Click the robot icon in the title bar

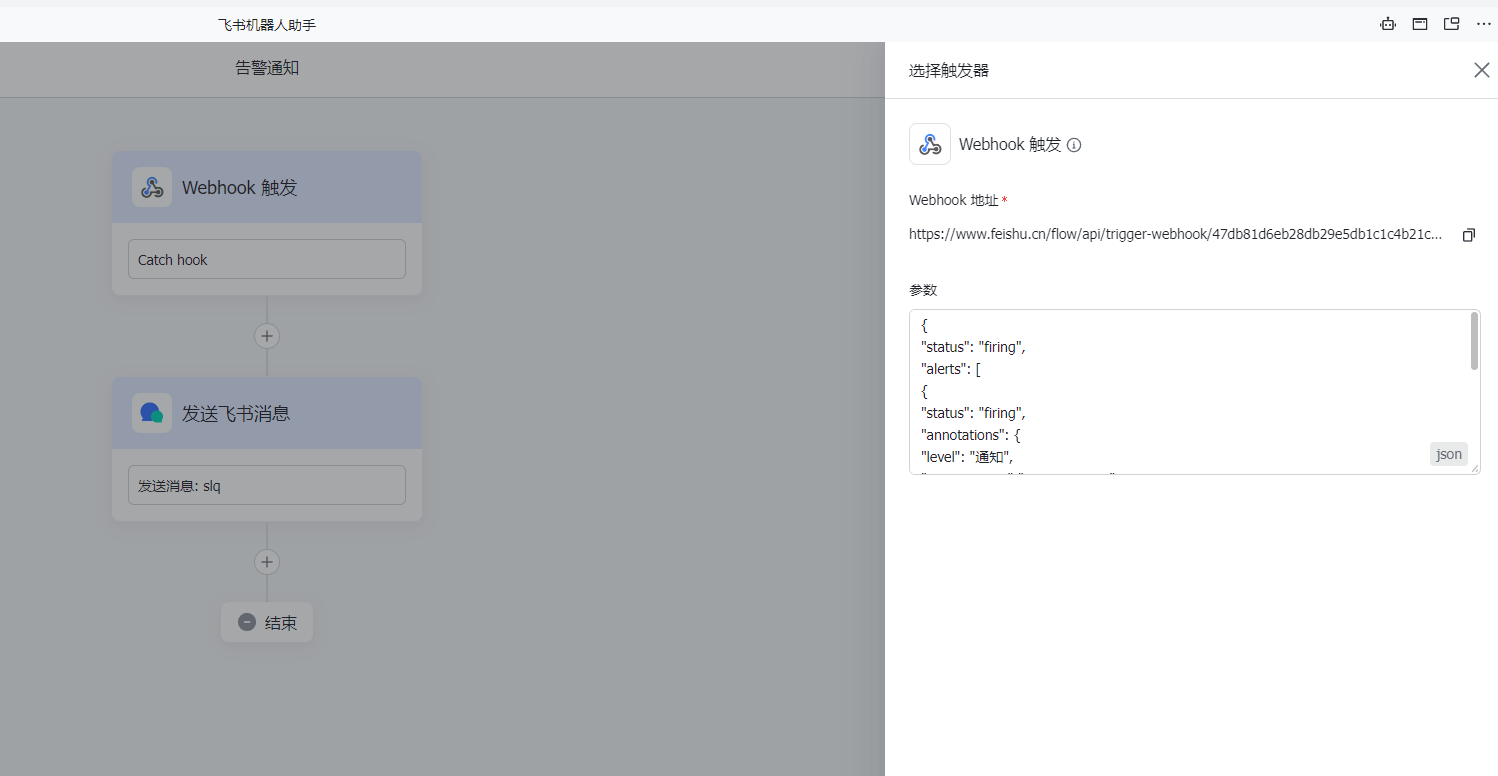1388,24
